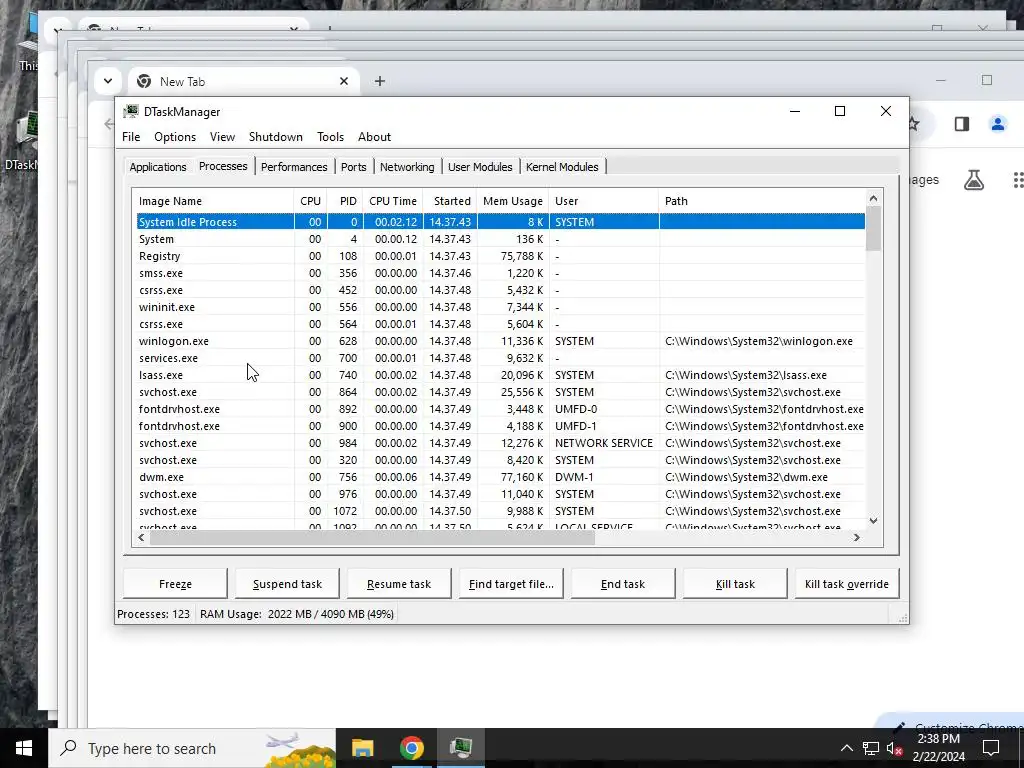Select the services.exe process row
This screenshot has height=768, width=1024.
(501, 358)
